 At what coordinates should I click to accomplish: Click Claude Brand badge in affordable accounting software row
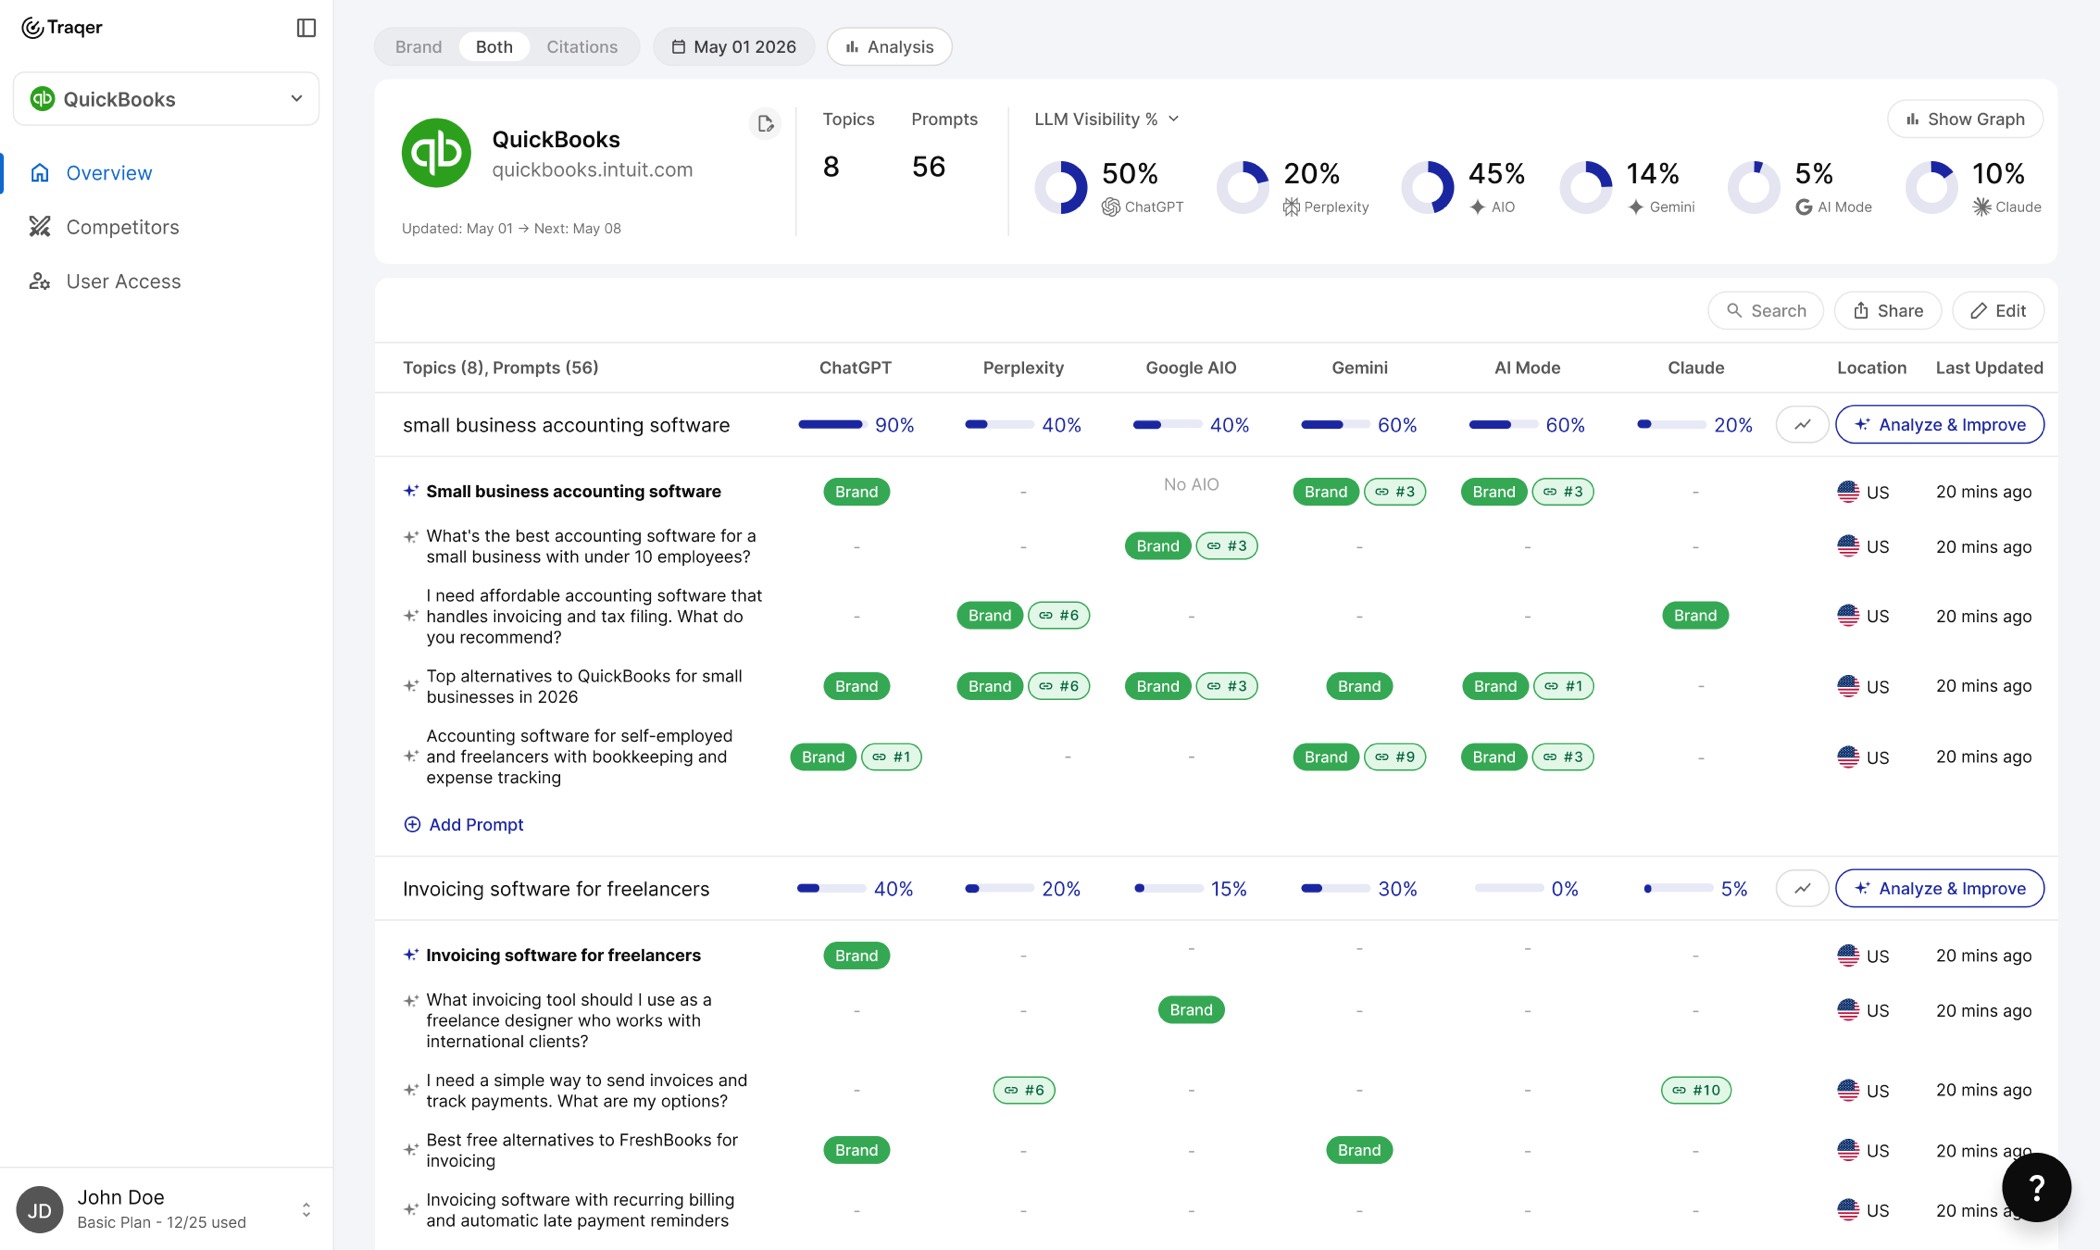click(x=1695, y=615)
